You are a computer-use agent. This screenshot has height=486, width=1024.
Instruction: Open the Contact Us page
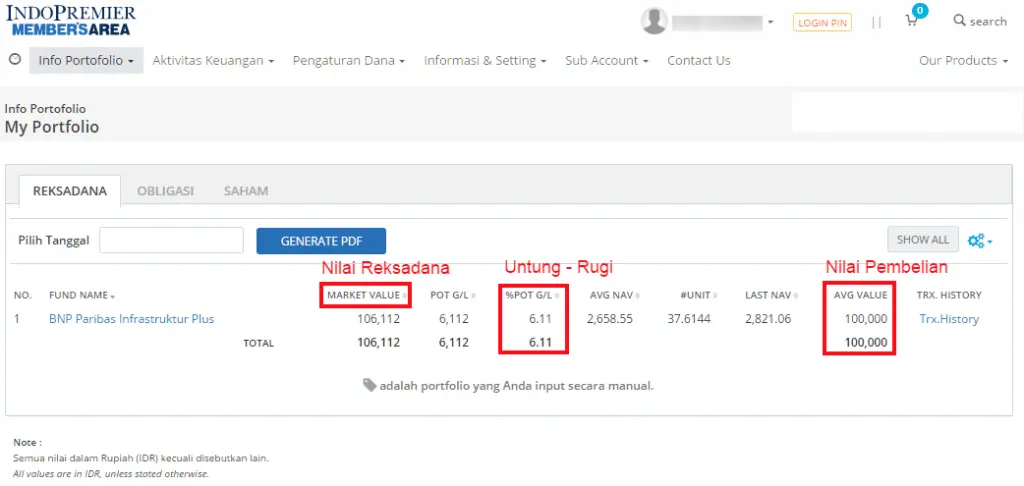tap(699, 60)
